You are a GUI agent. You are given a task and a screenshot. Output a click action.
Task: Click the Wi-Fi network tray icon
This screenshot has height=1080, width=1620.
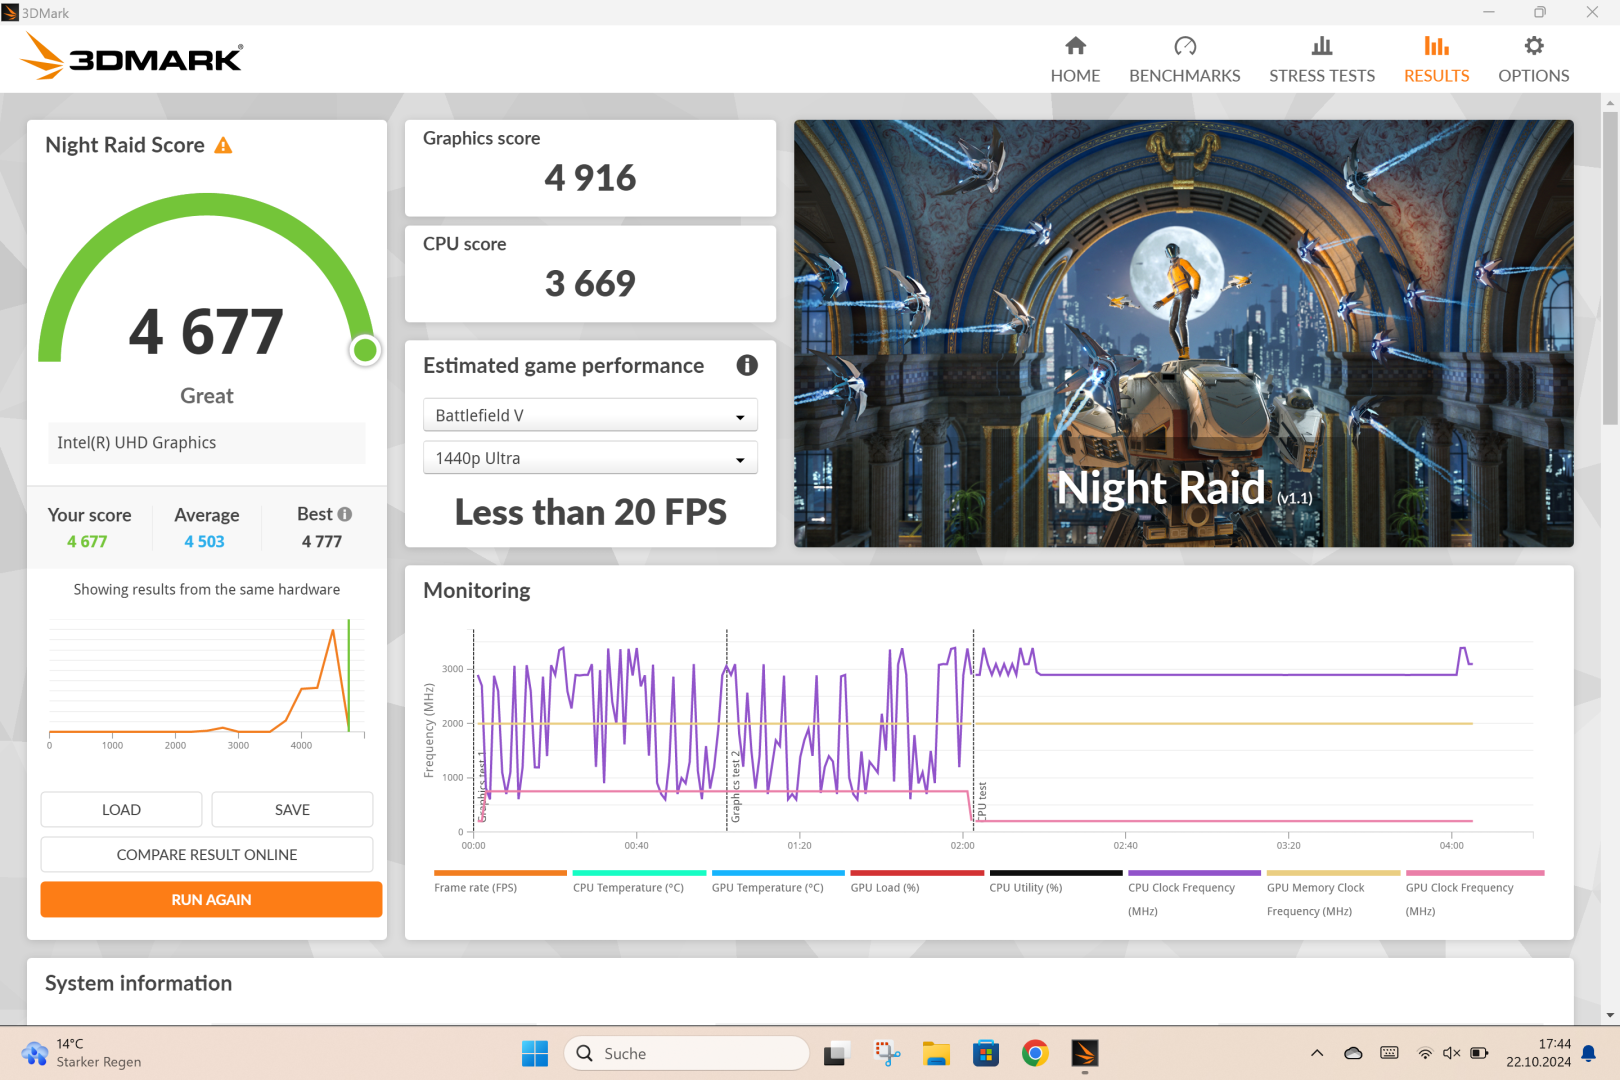(1425, 1053)
